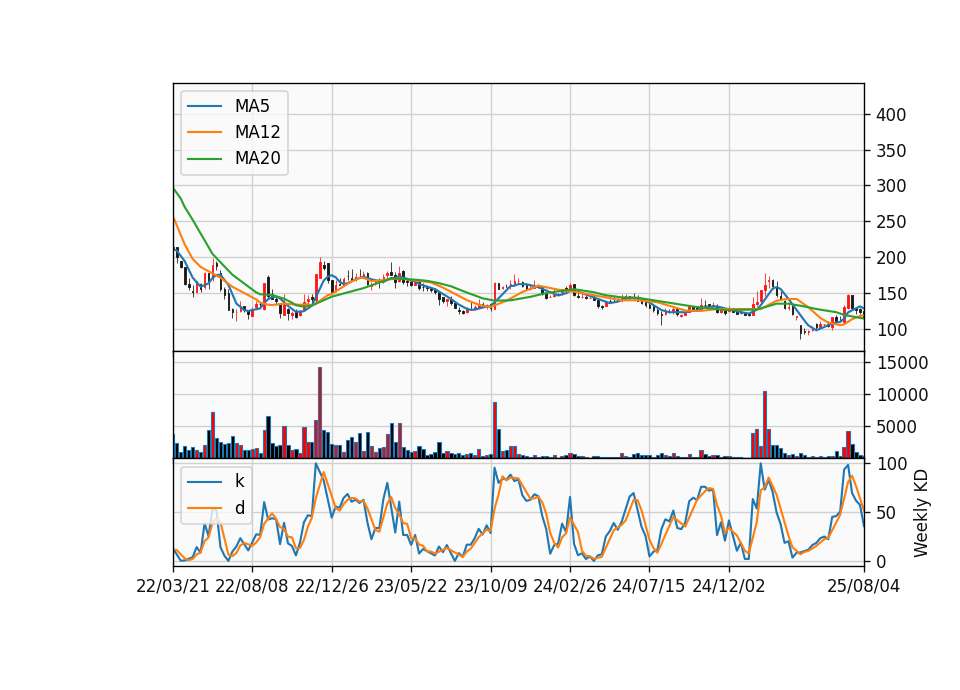Click the orange d legend line sample
Screen dimensions: 960x690
(204, 508)
